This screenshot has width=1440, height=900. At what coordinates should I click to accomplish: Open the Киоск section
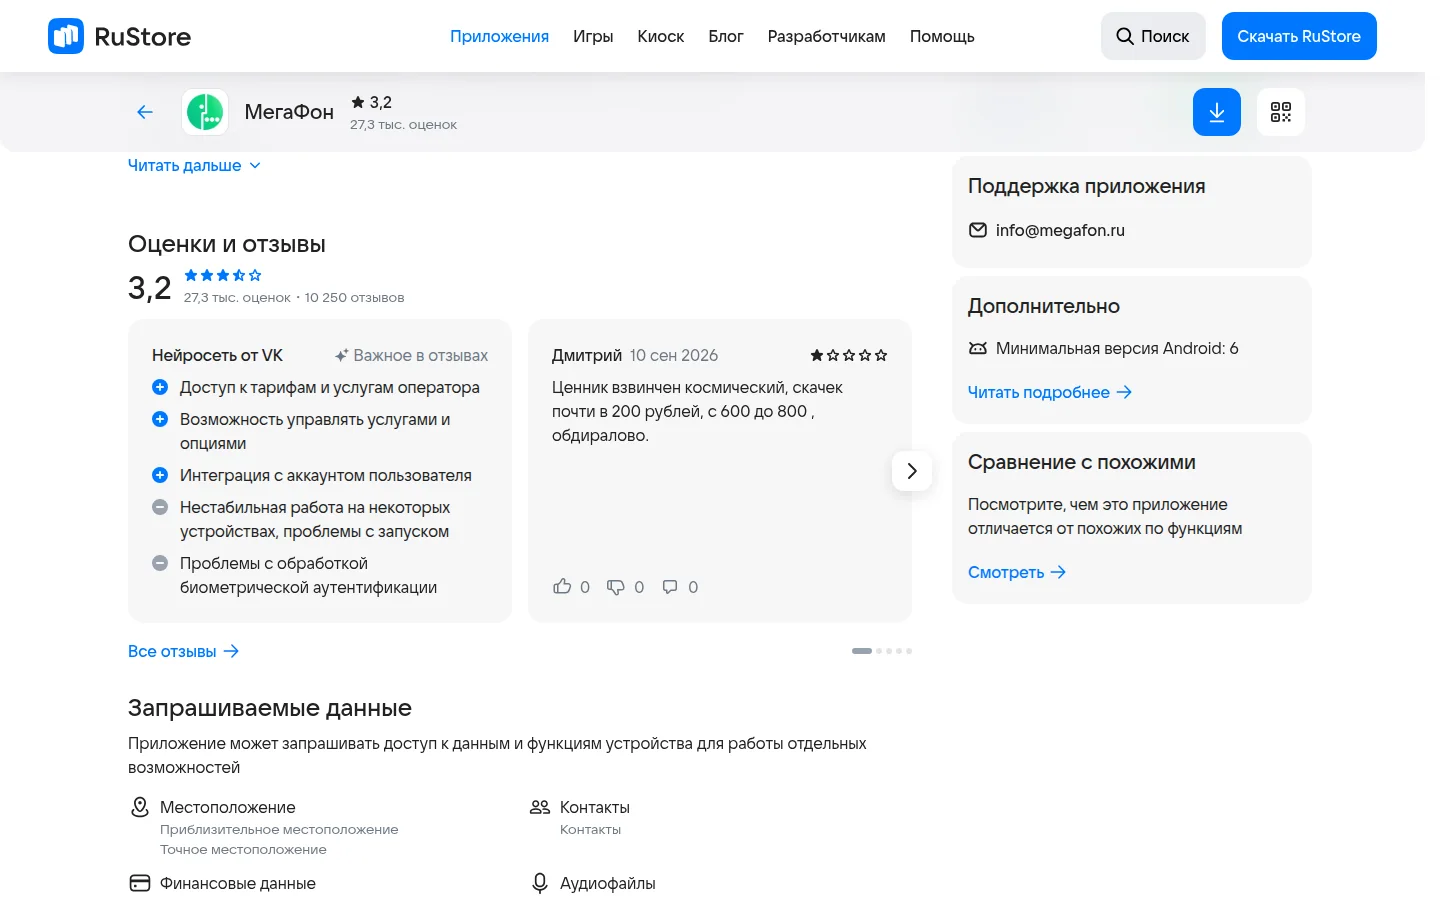point(661,36)
